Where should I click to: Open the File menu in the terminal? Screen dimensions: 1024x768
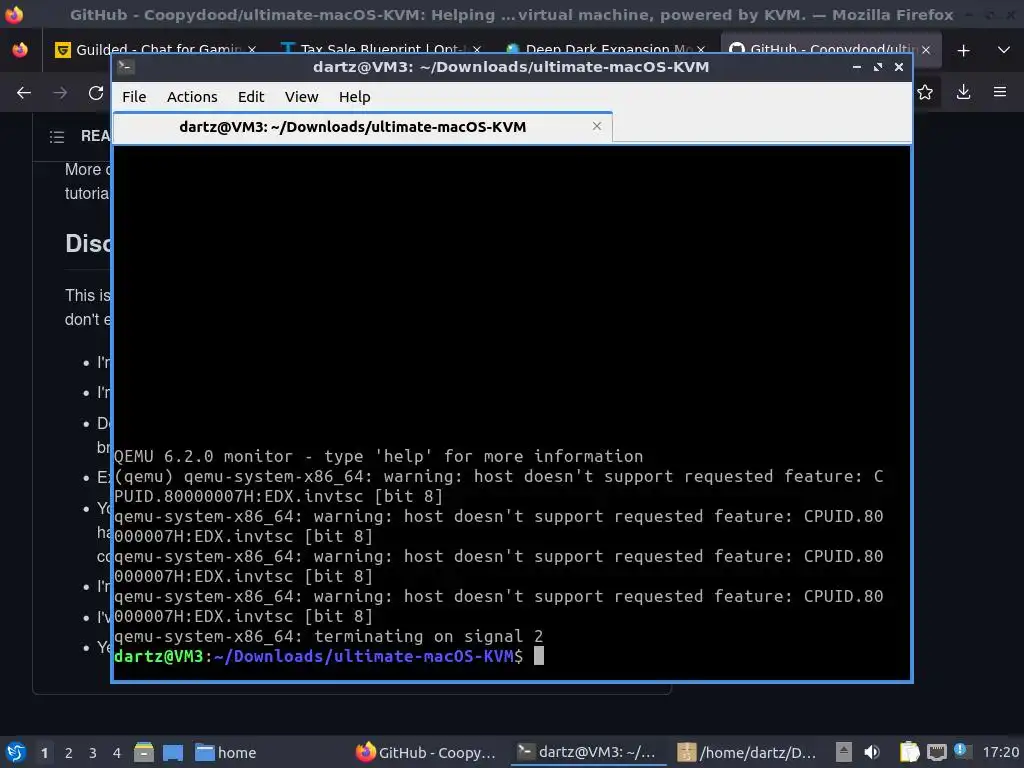pyautogui.click(x=134, y=97)
